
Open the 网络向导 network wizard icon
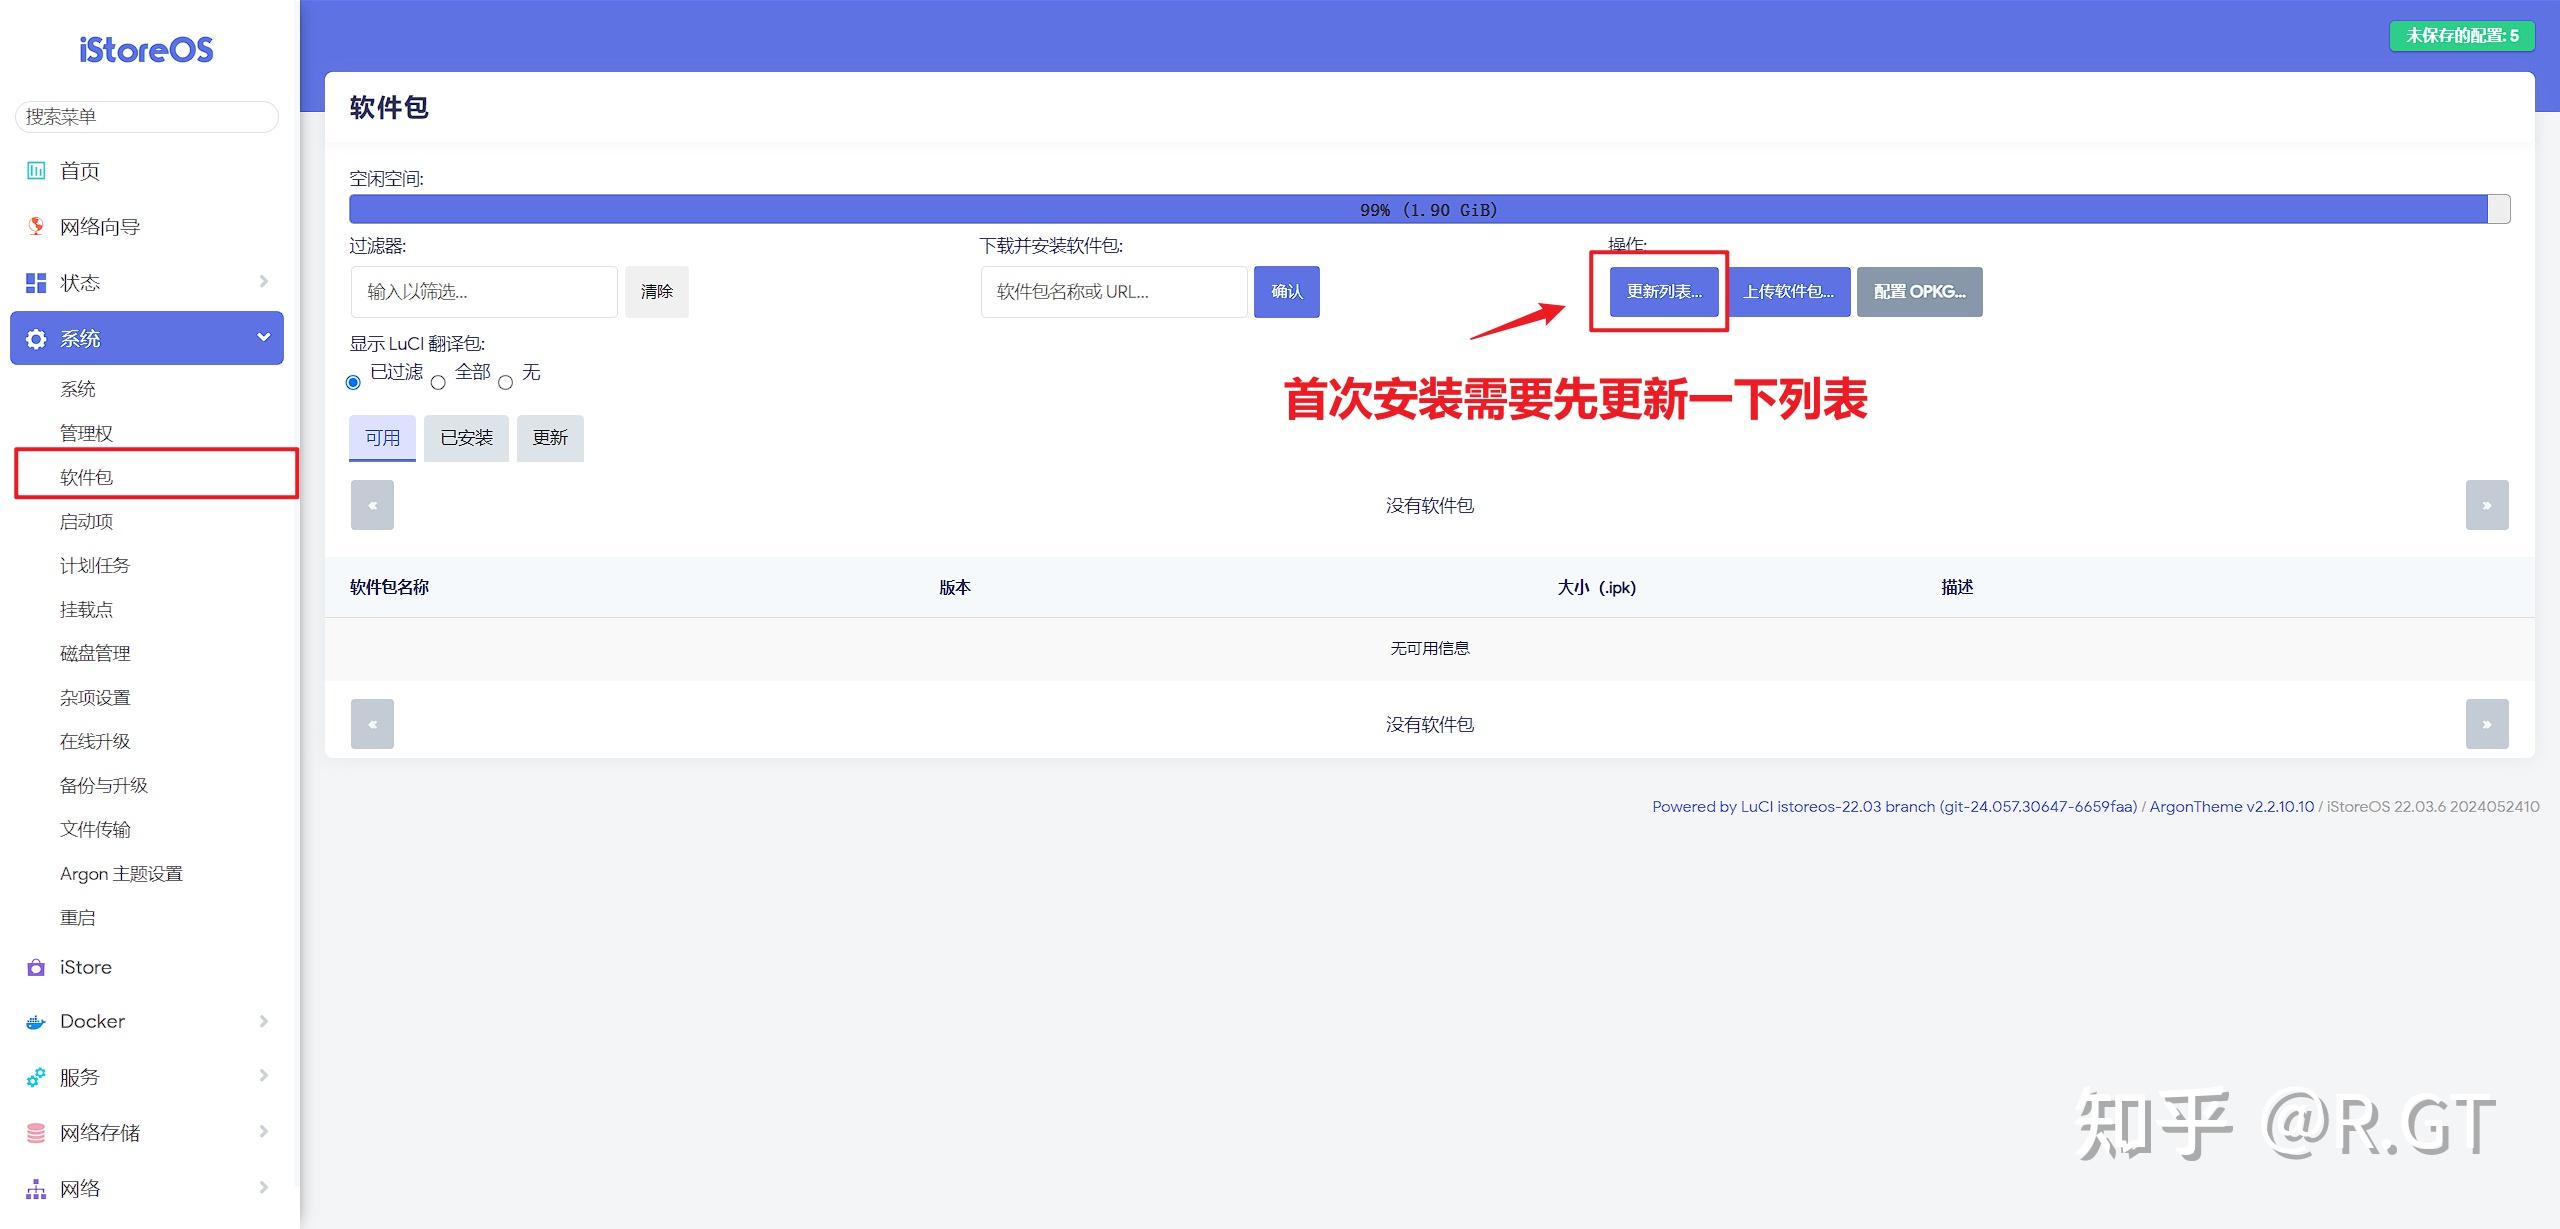pos(36,225)
